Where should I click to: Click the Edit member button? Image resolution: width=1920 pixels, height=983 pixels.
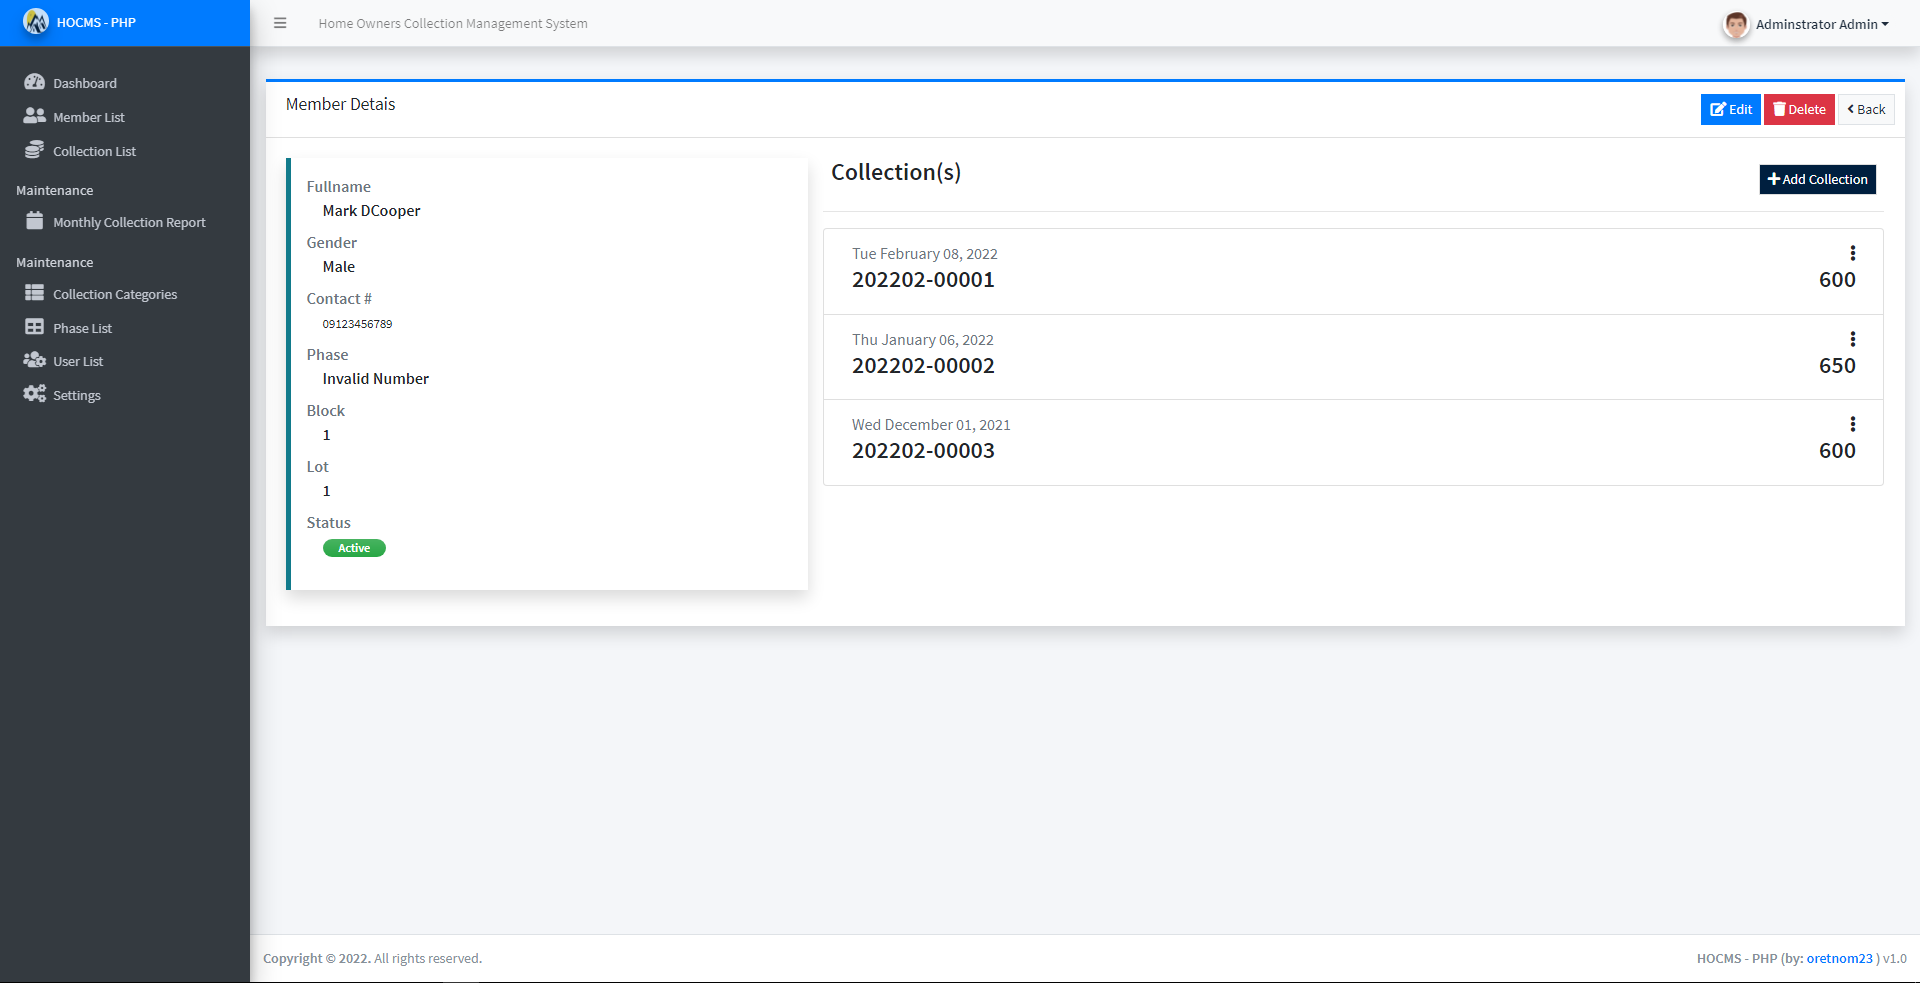pyautogui.click(x=1730, y=109)
